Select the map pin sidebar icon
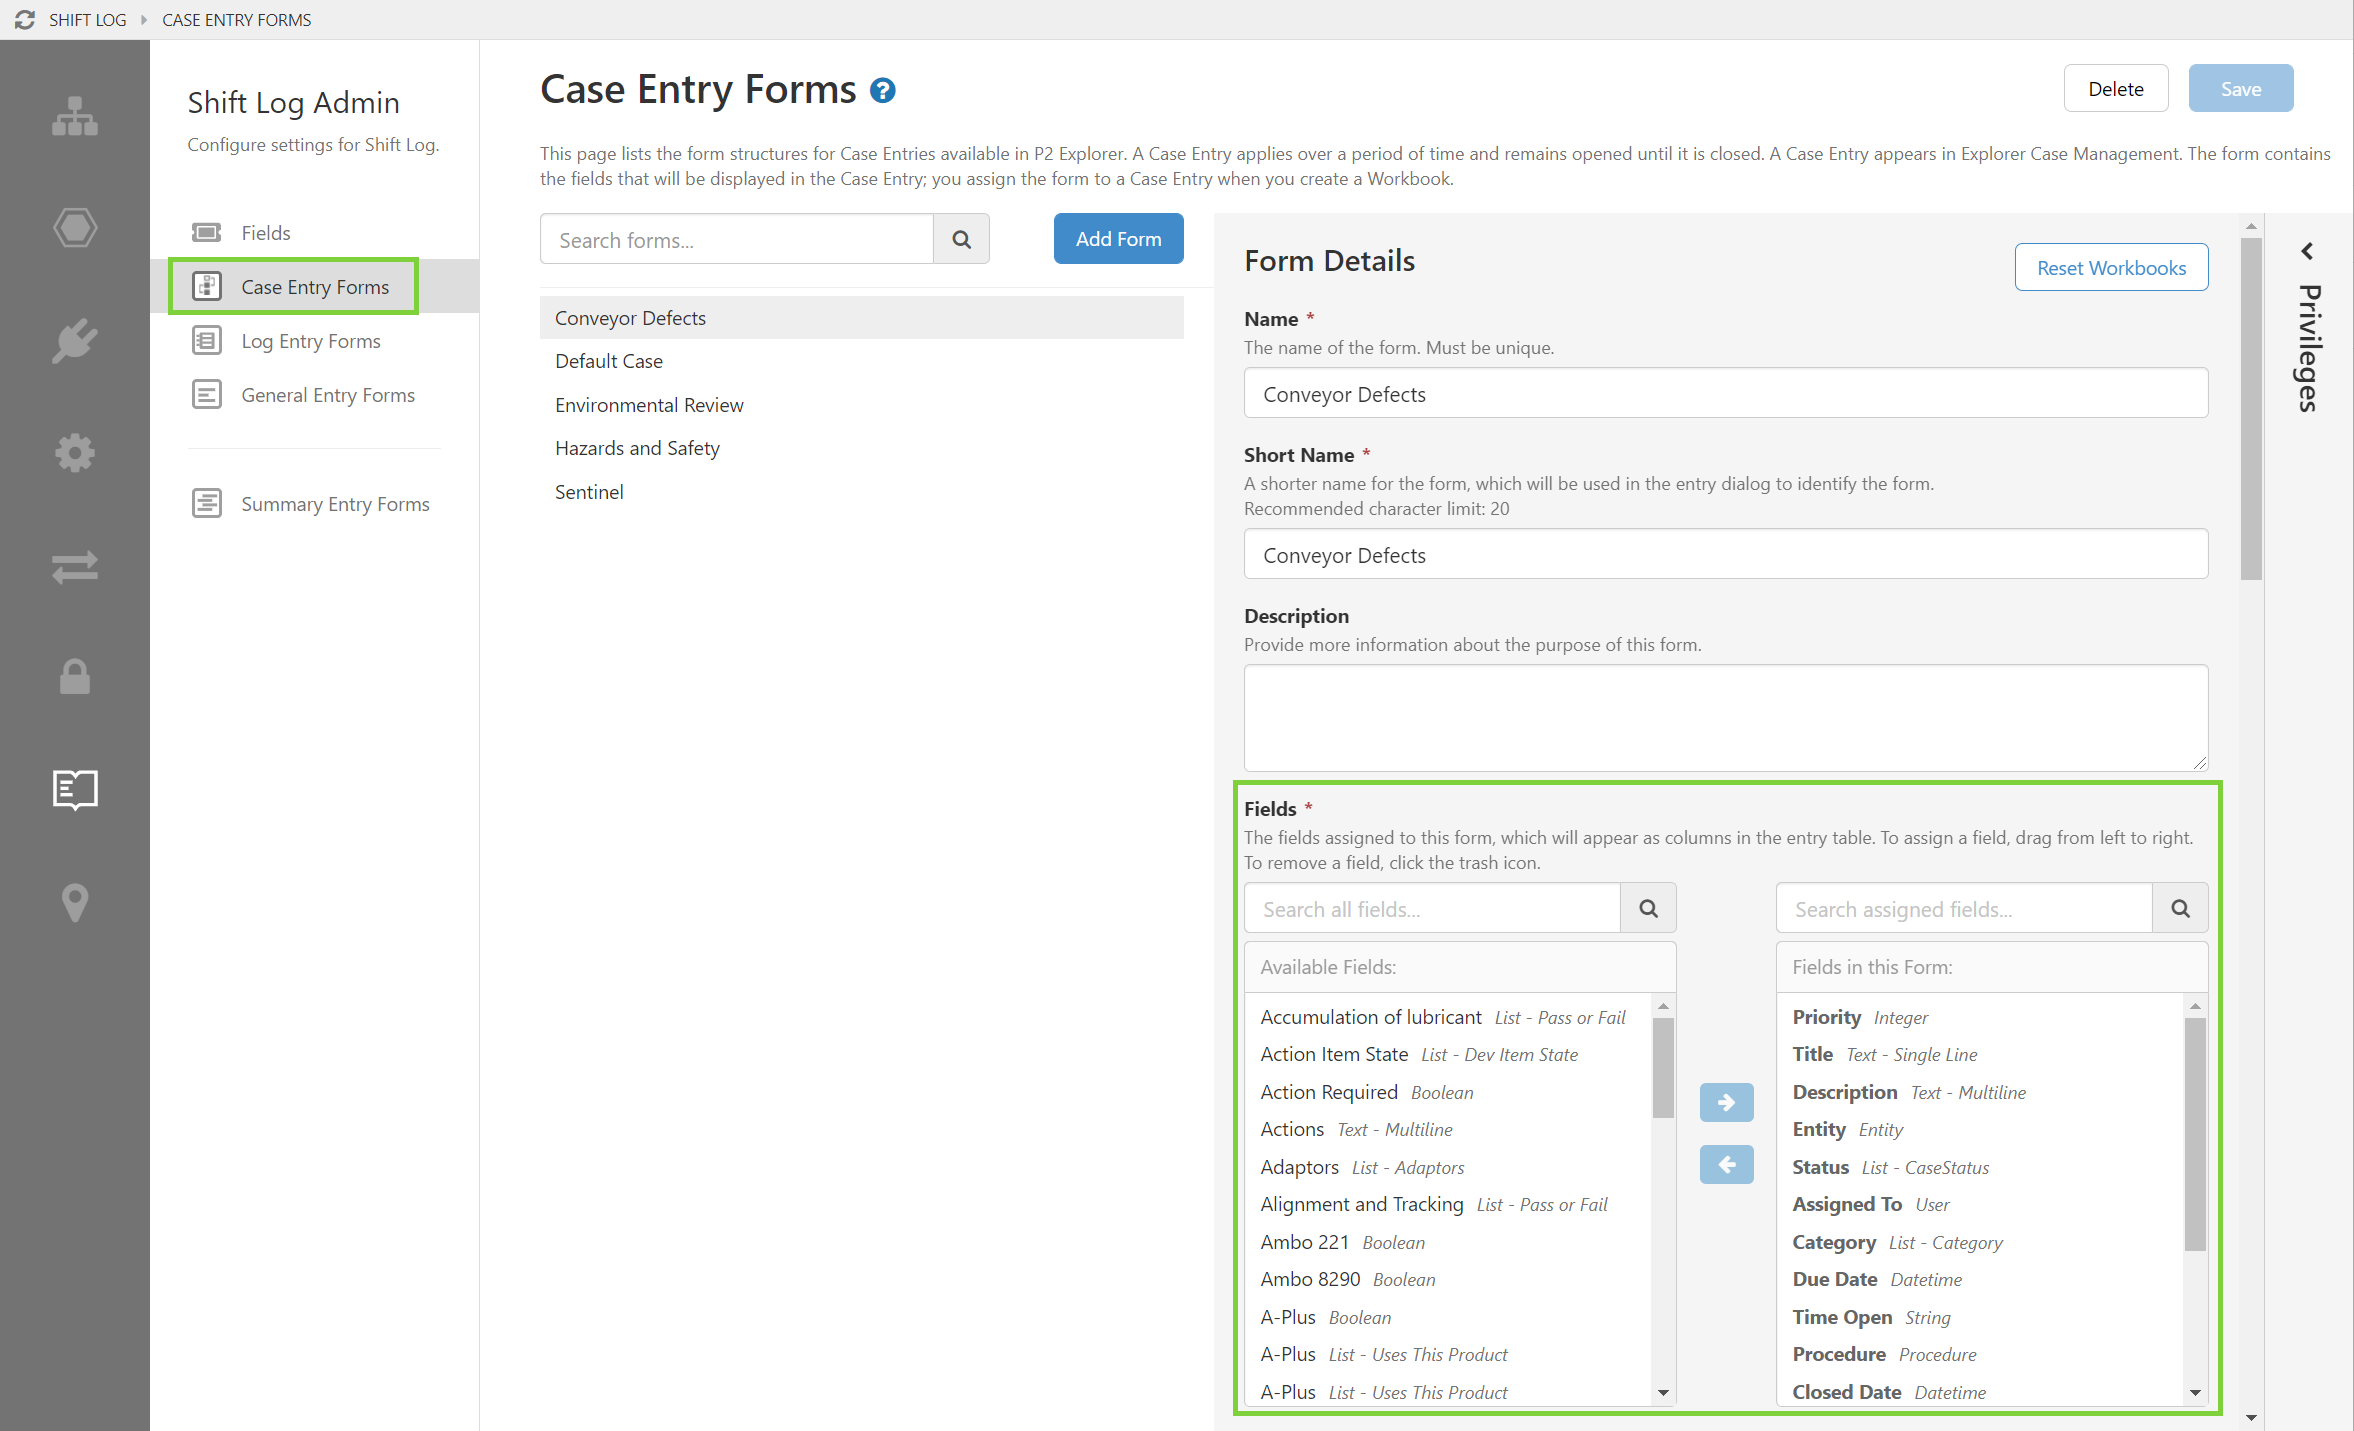2354x1431 pixels. tap(75, 902)
